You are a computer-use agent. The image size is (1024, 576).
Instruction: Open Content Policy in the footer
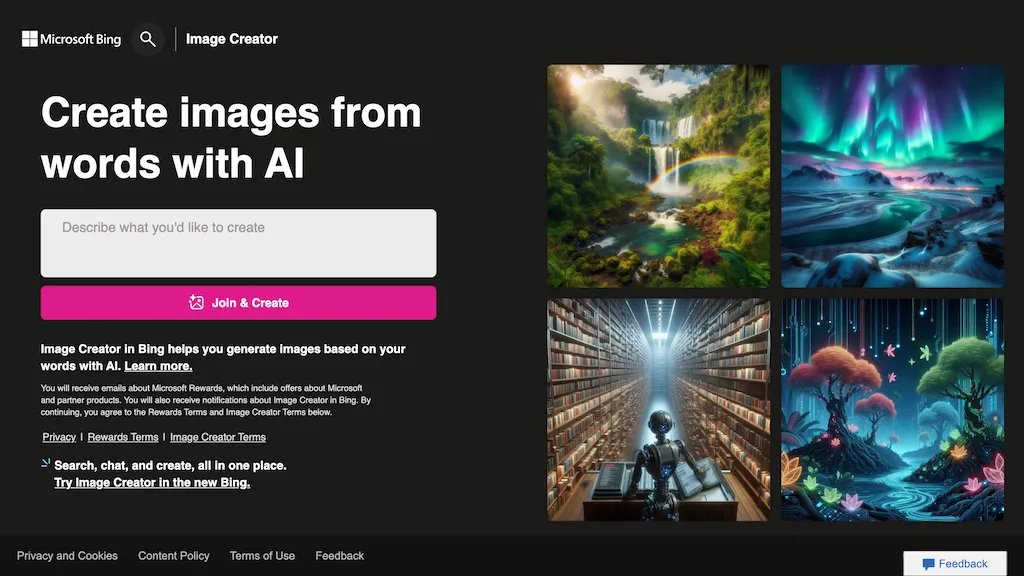pyautogui.click(x=174, y=556)
